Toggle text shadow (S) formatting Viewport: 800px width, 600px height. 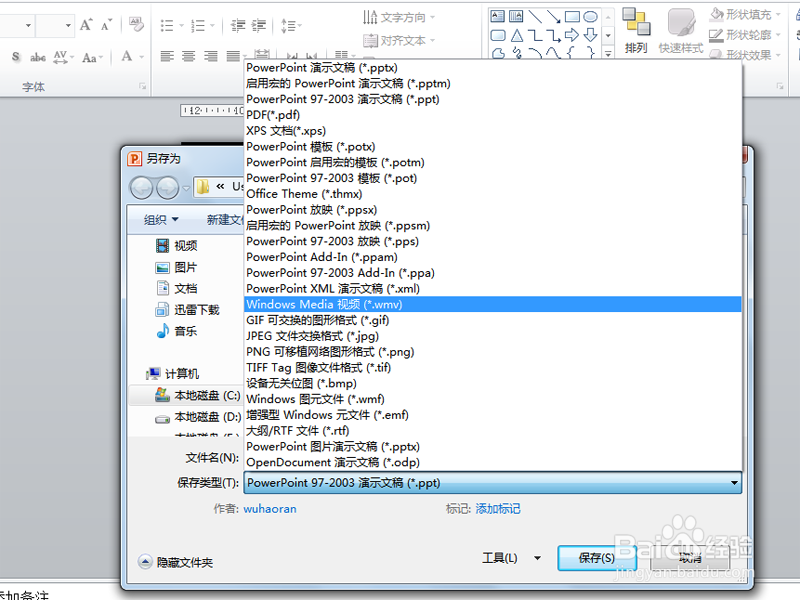point(16,57)
